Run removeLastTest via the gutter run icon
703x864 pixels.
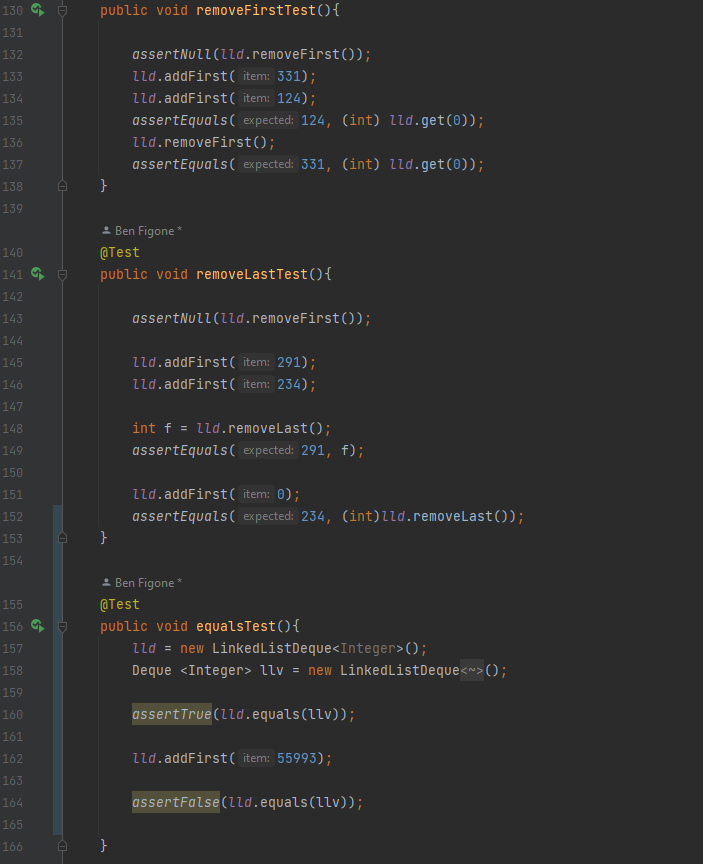click(37, 274)
